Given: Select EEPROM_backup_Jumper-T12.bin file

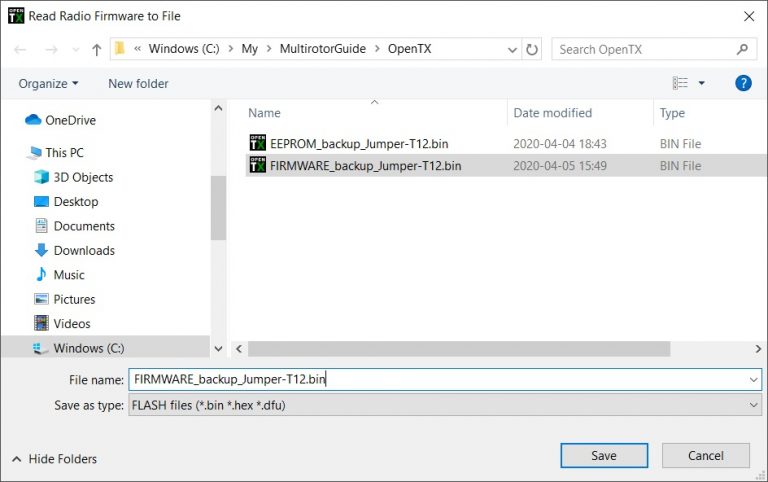Looking at the screenshot, I should tap(359, 144).
